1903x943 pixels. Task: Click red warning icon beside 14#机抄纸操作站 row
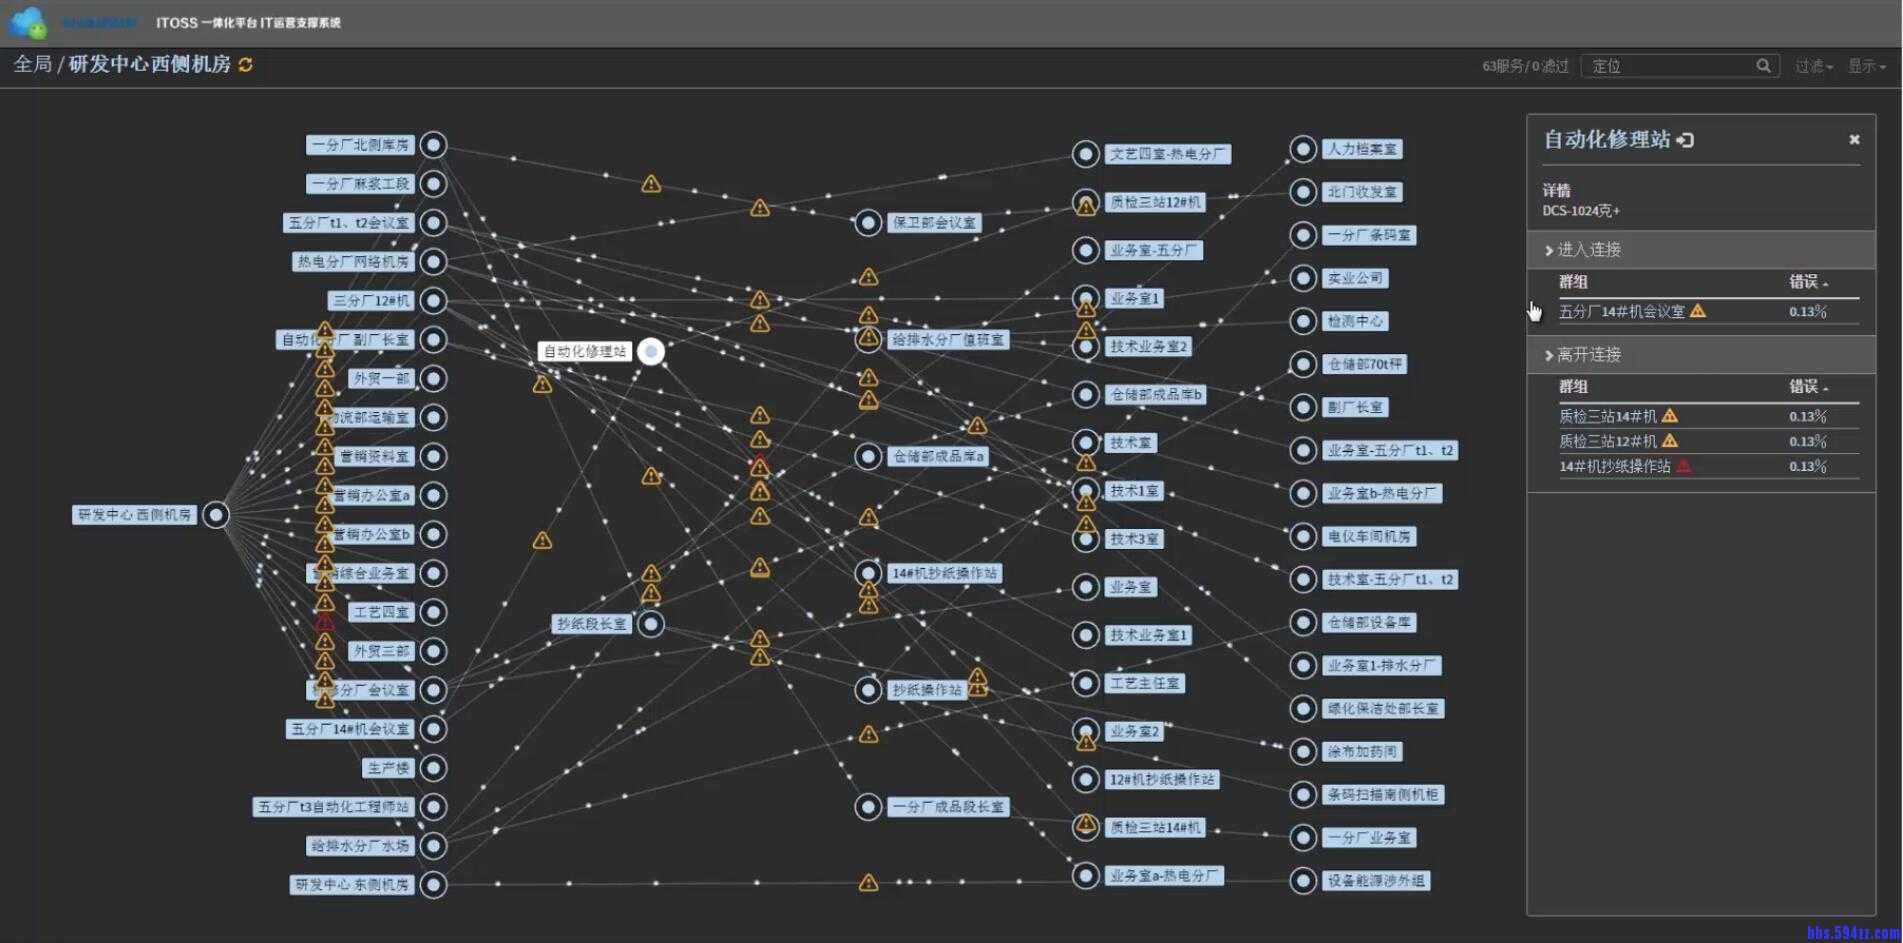pos(1684,466)
